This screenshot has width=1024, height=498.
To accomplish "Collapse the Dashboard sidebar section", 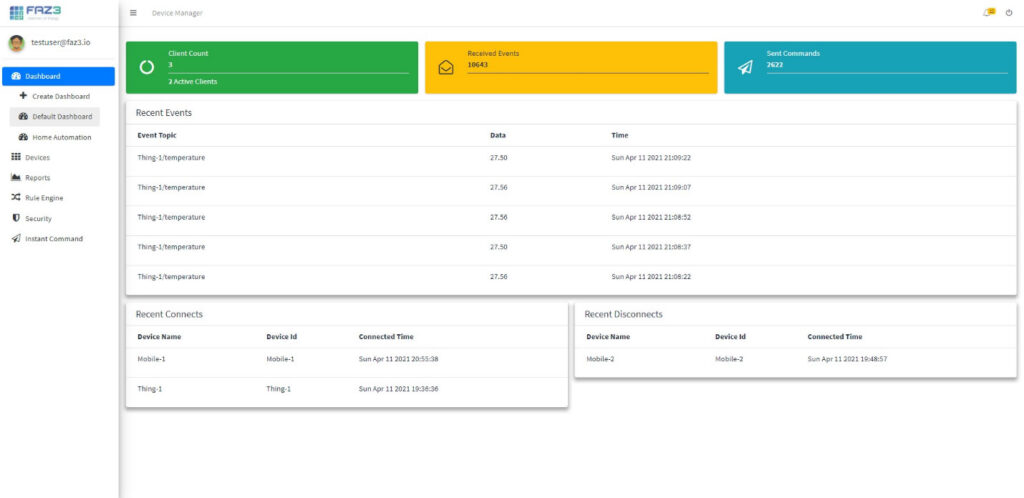I will pyautogui.click(x=58, y=76).
